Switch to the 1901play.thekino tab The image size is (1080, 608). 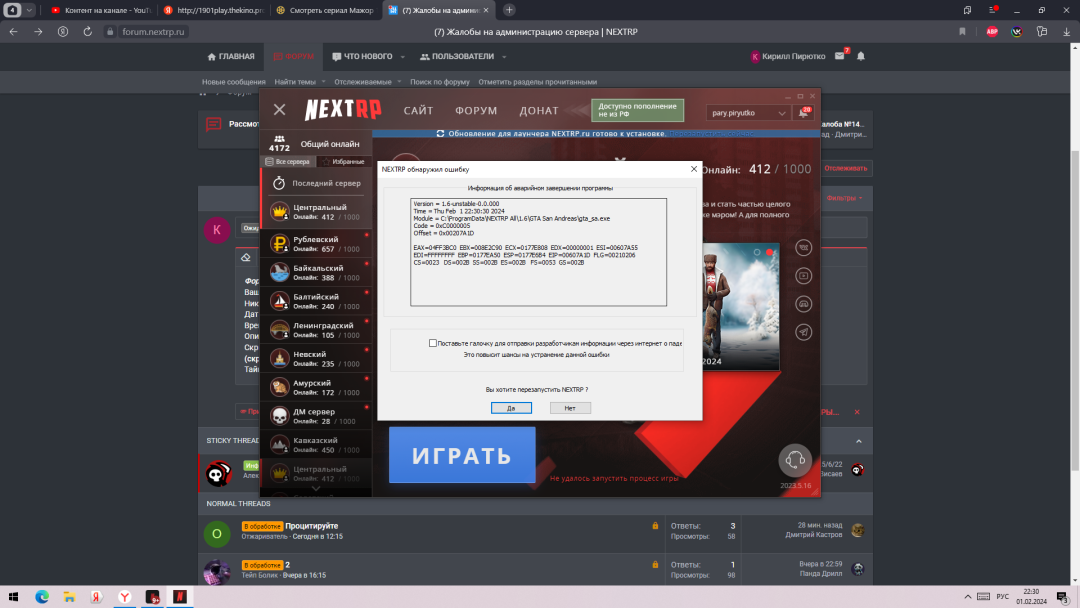click(x=214, y=10)
